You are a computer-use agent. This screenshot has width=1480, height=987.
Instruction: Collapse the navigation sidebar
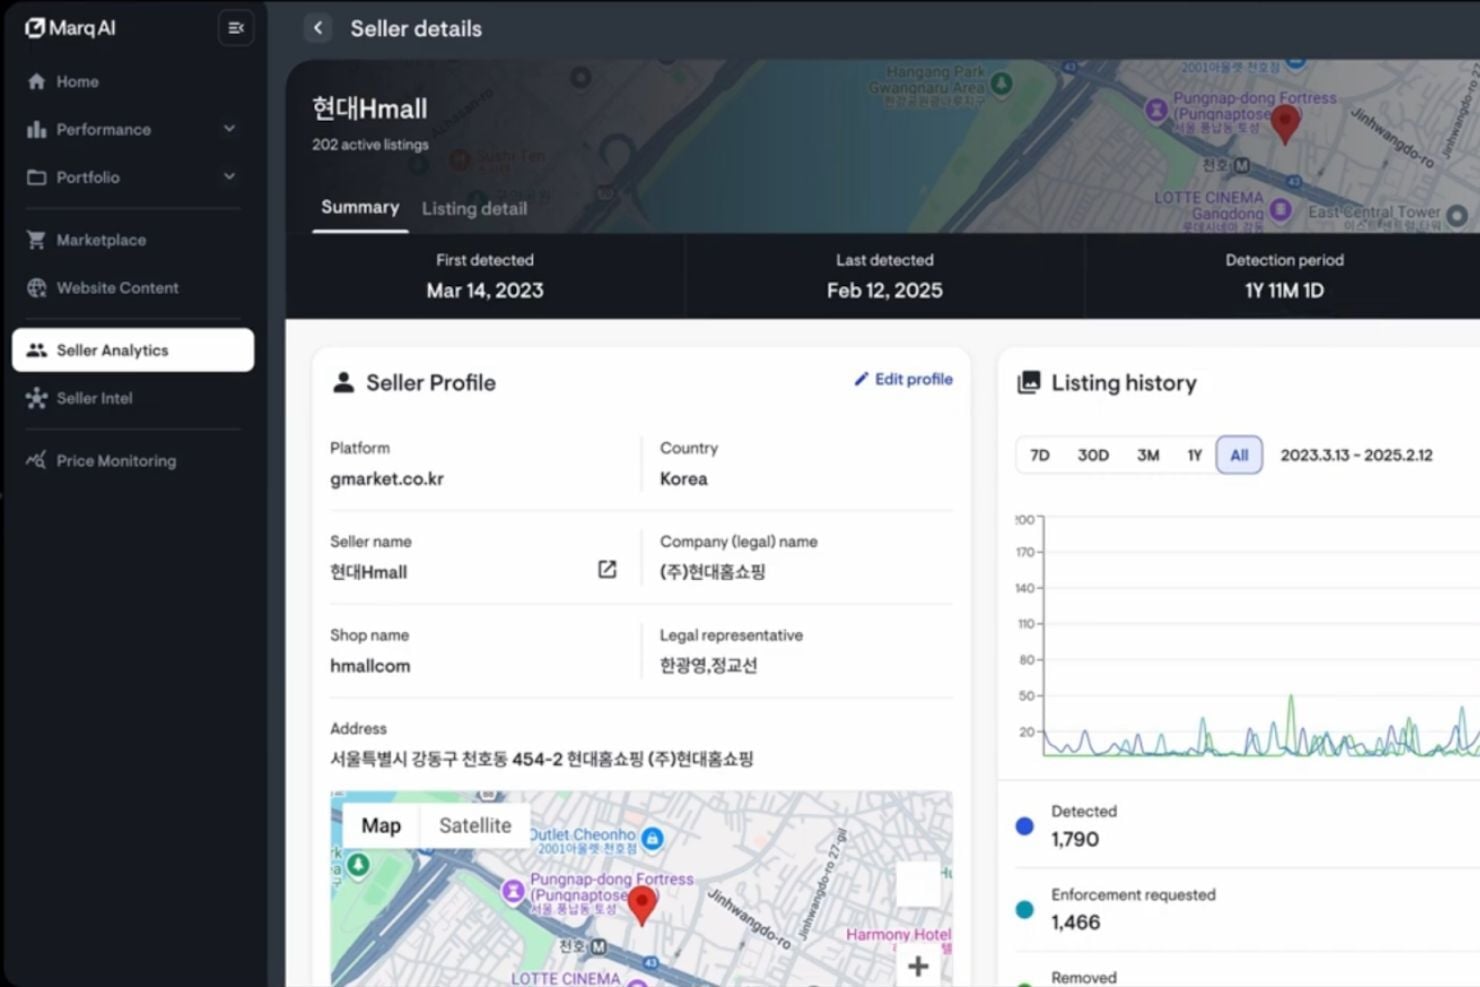236,28
